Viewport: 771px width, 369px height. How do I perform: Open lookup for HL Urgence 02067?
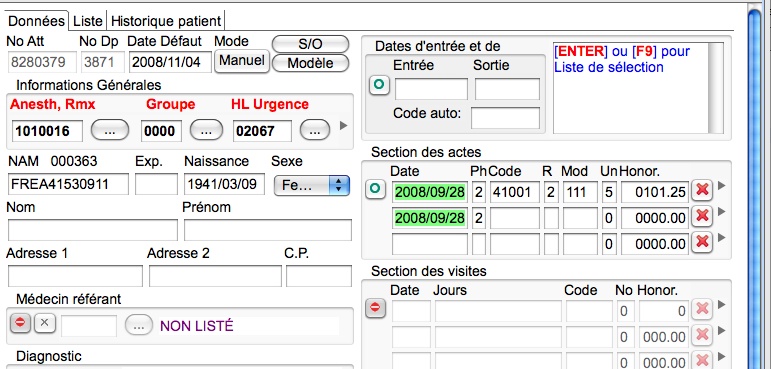(315, 130)
